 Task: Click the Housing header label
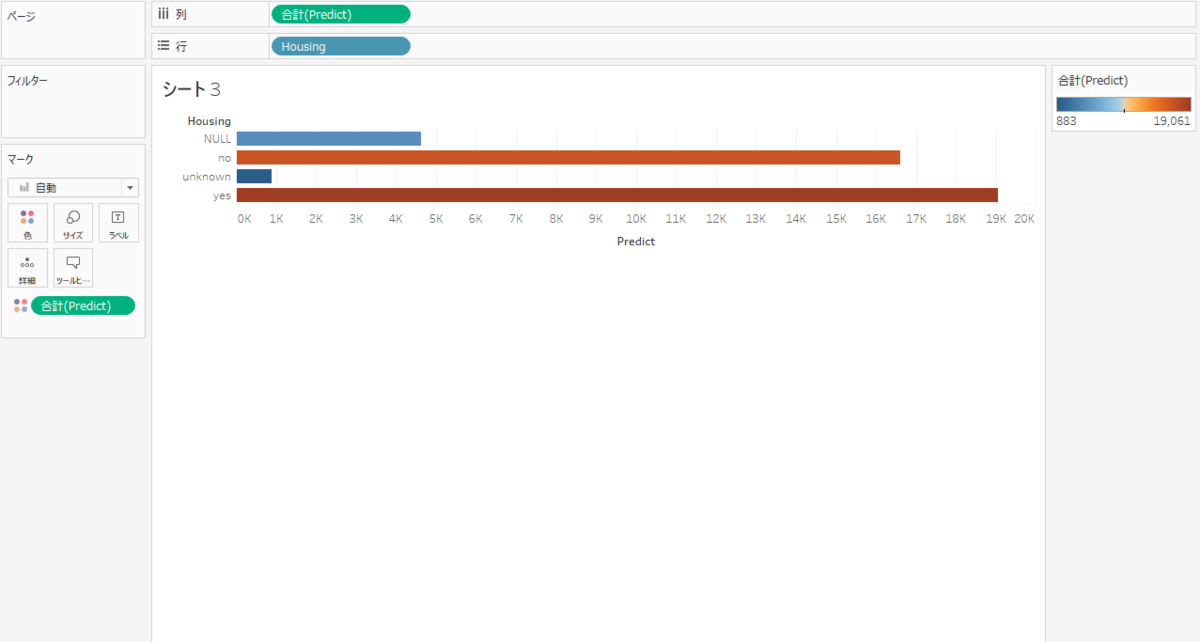pos(209,121)
